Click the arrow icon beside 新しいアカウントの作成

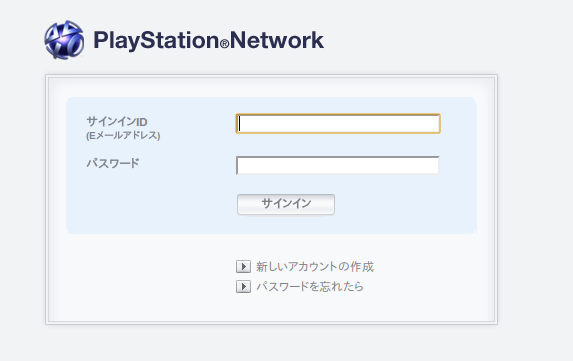pyautogui.click(x=243, y=267)
